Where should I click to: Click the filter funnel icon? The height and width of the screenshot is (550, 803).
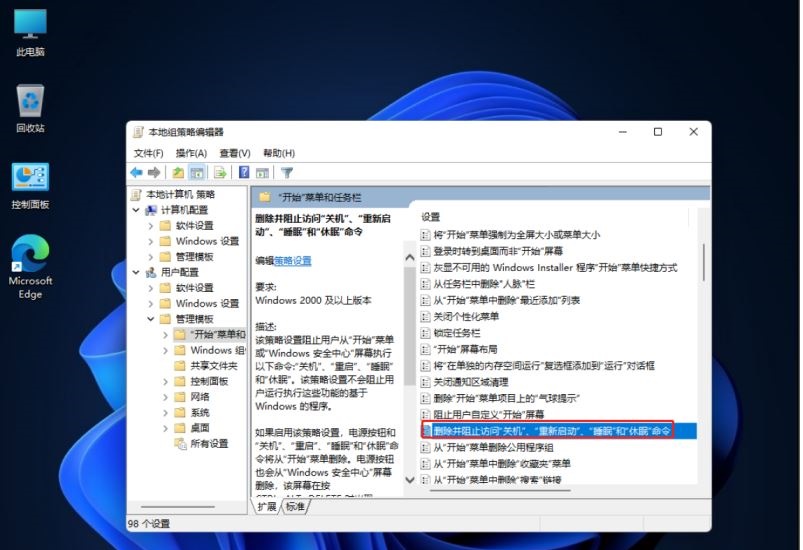[x=287, y=173]
